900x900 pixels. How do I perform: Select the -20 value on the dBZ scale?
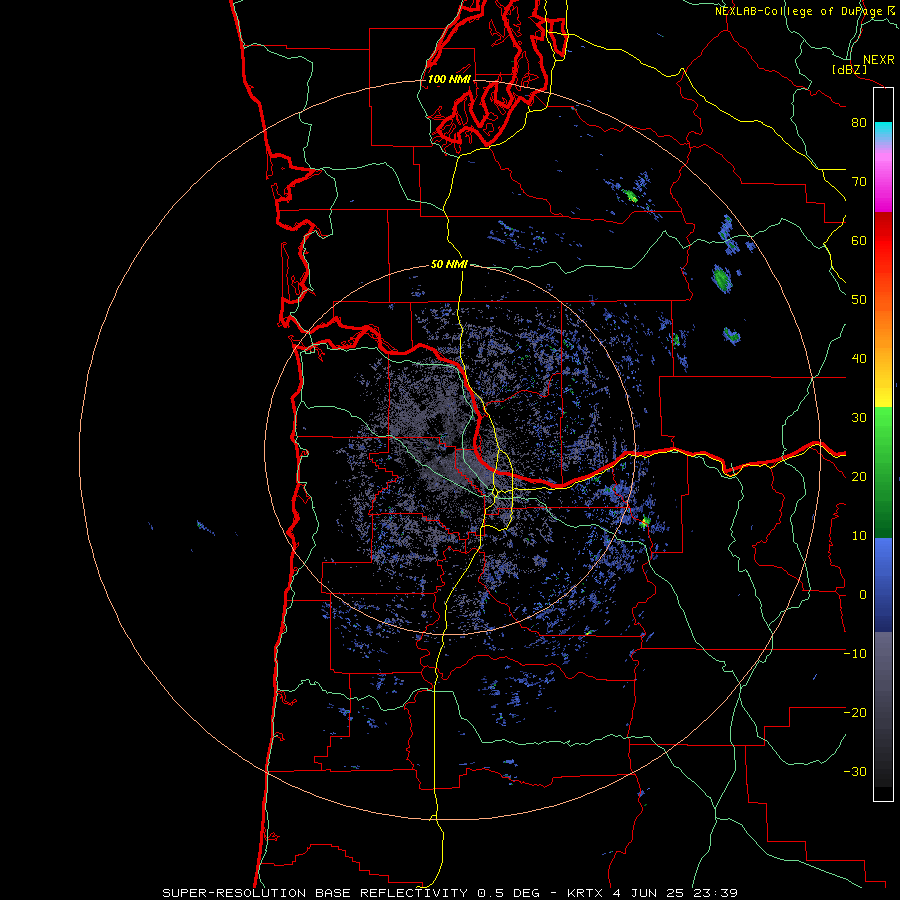(855, 713)
